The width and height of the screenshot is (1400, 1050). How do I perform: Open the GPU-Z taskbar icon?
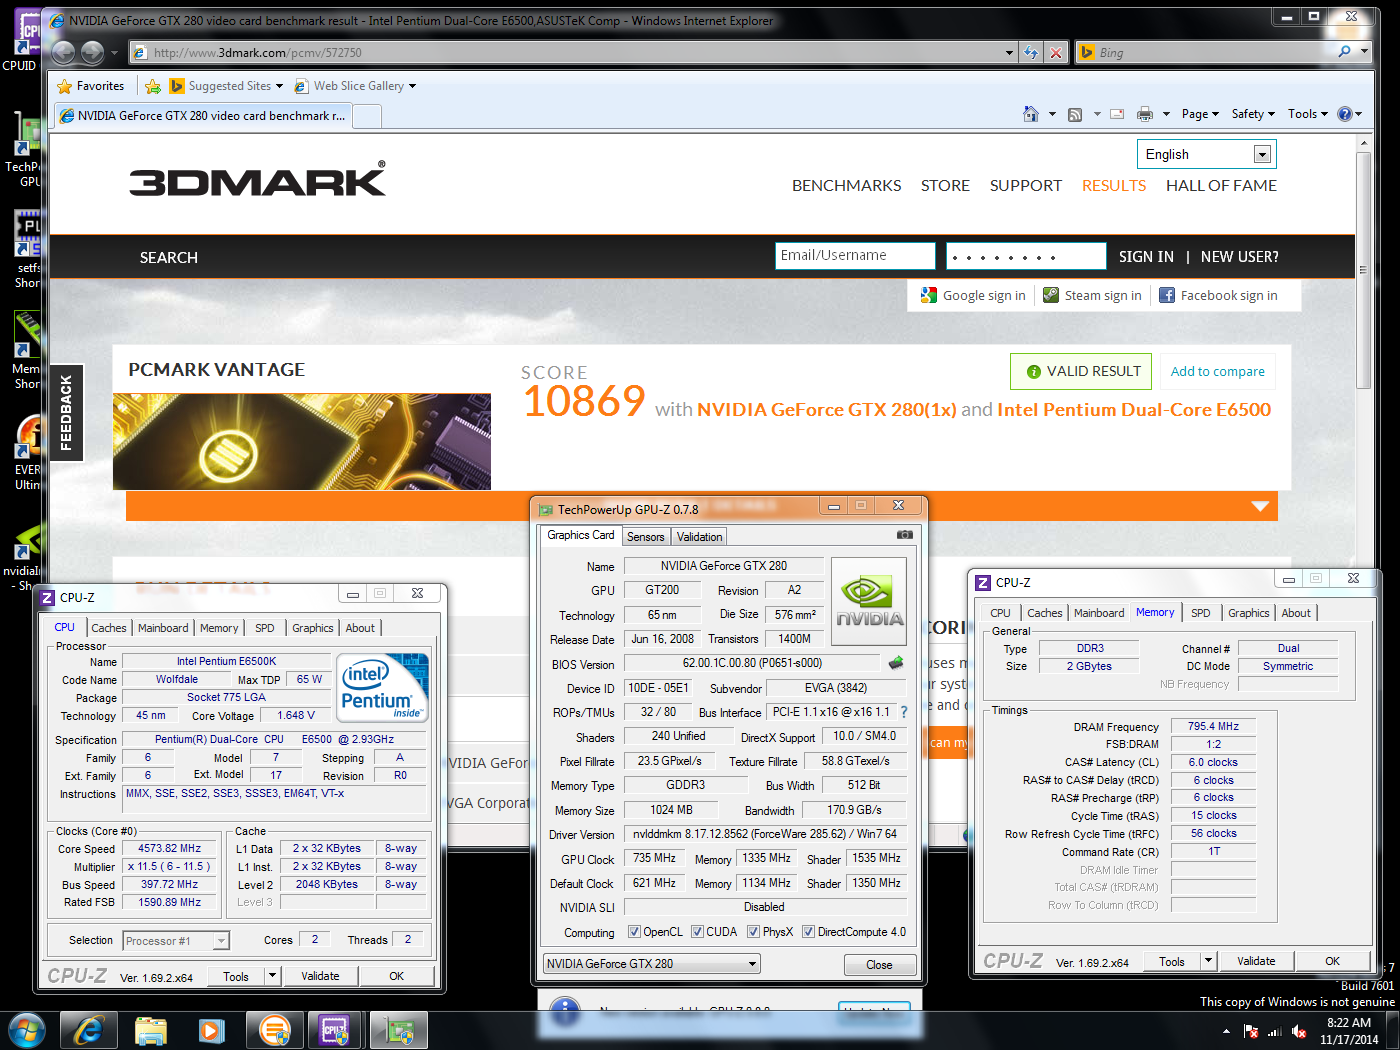click(399, 1030)
